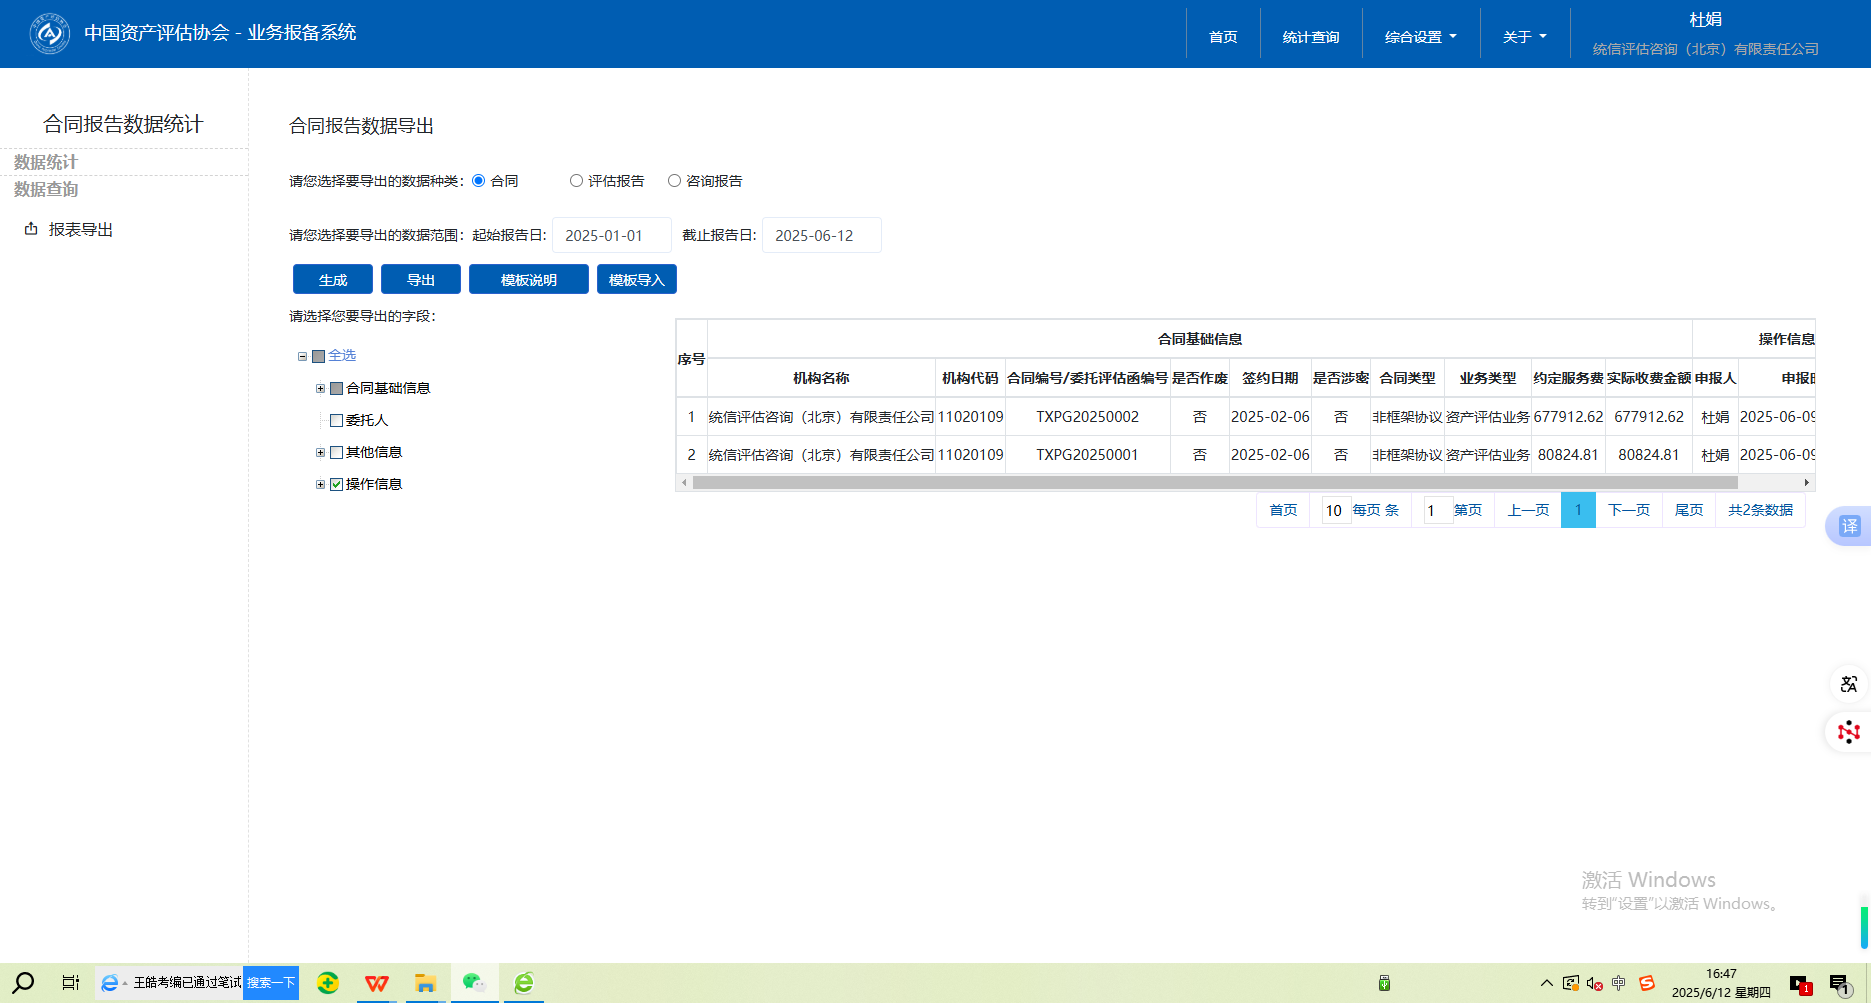The width and height of the screenshot is (1871, 1003).
Task: Click the 生成 button
Action: (332, 280)
